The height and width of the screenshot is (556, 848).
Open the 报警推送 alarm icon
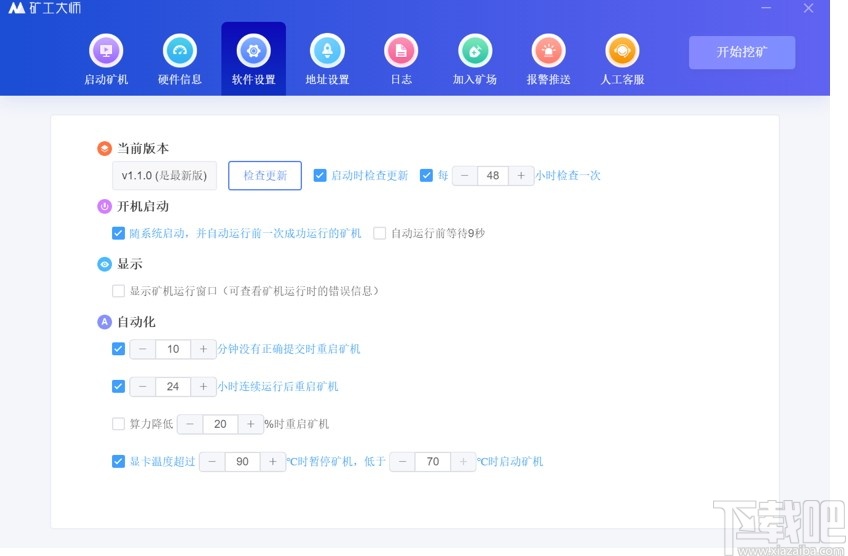click(x=548, y=51)
